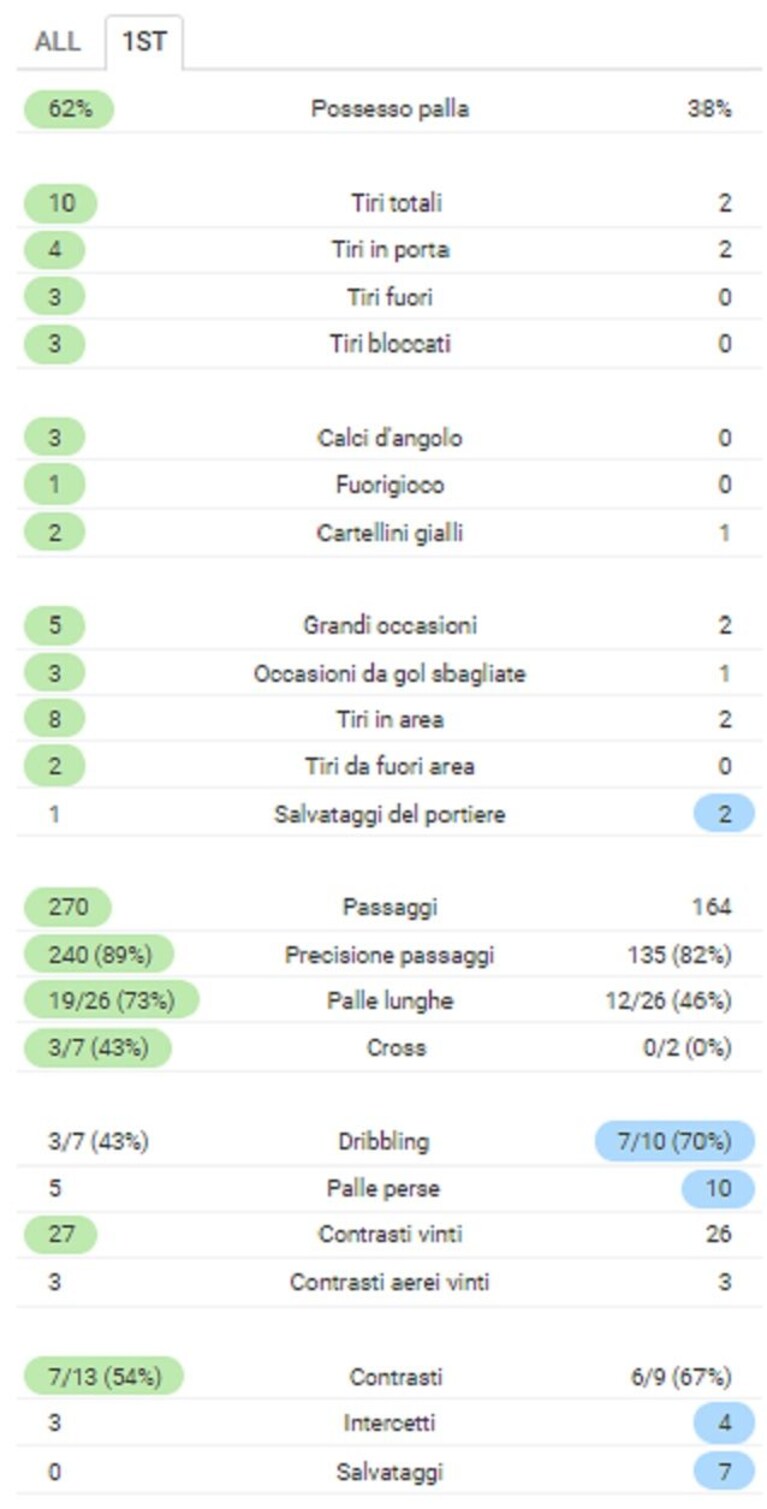This screenshot has width=767, height=1509.
Task: Click the blue 7/10 (70%) dribbling badge
Action: tap(674, 1141)
